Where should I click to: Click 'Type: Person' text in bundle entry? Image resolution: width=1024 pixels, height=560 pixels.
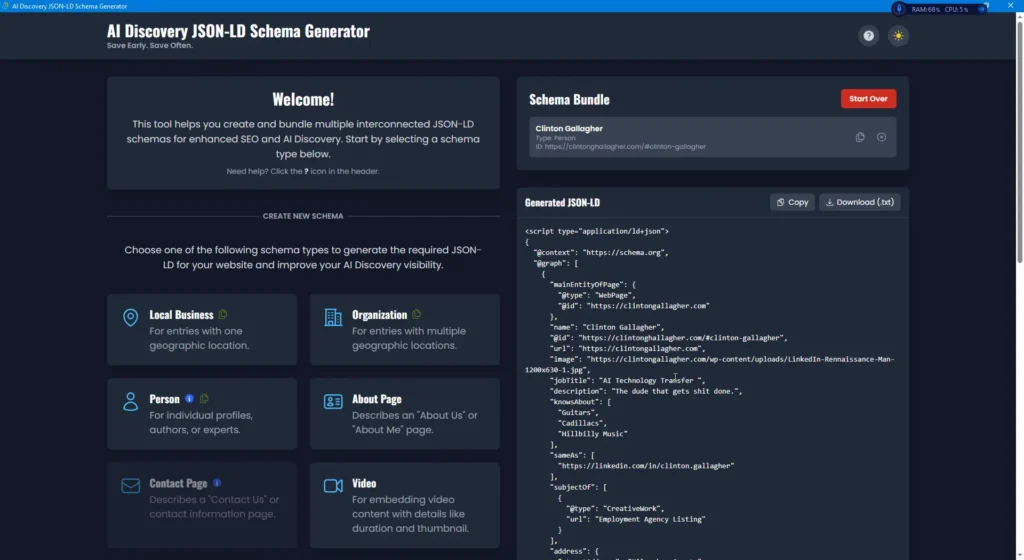[556, 138]
